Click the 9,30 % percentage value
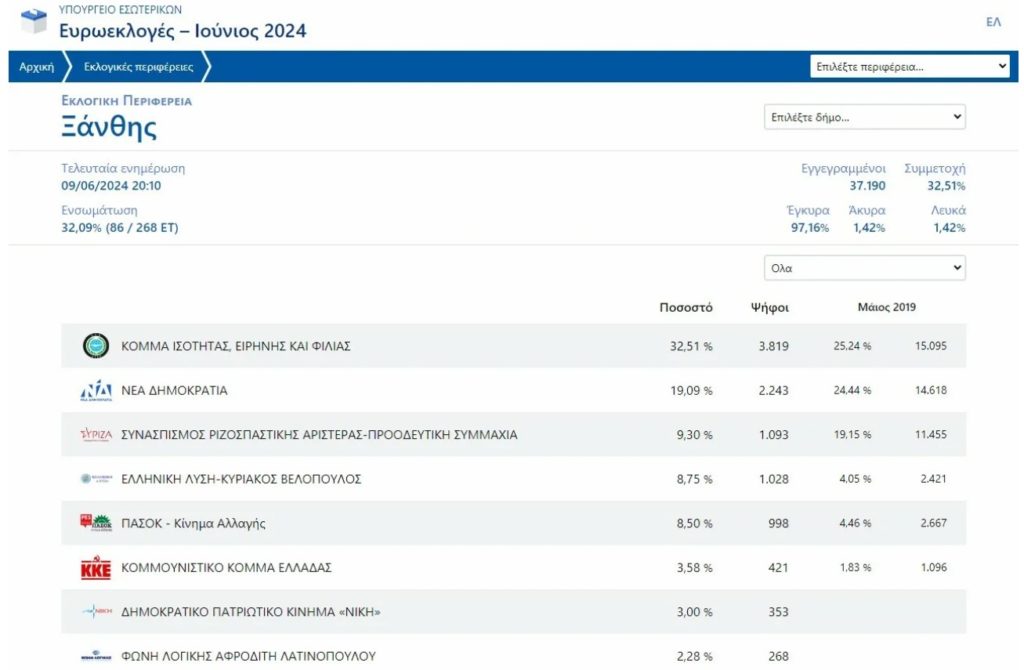Viewport: 1024px width, 670px height. click(x=694, y=435)
